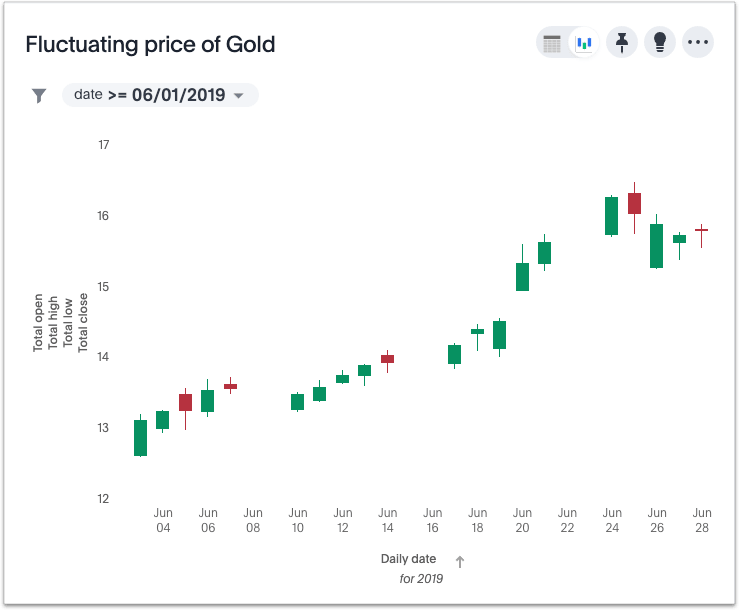739x610 pixels.
Task: Open the lightbulb insights icon
Action: 659,42
